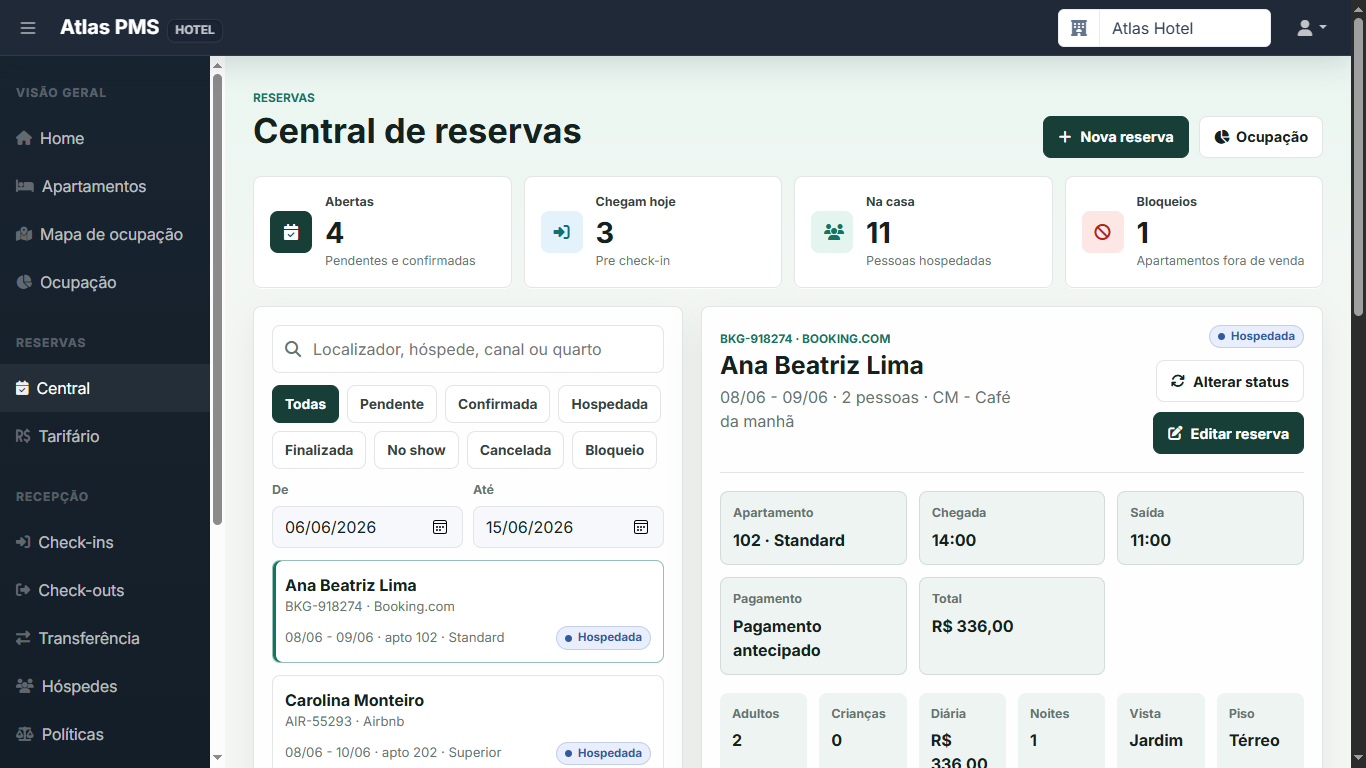Image resolution: width=1366 pixels, height=768 pixels.
Task: Click the De date field 06/06/2026
Action: (x=367, y=527)
